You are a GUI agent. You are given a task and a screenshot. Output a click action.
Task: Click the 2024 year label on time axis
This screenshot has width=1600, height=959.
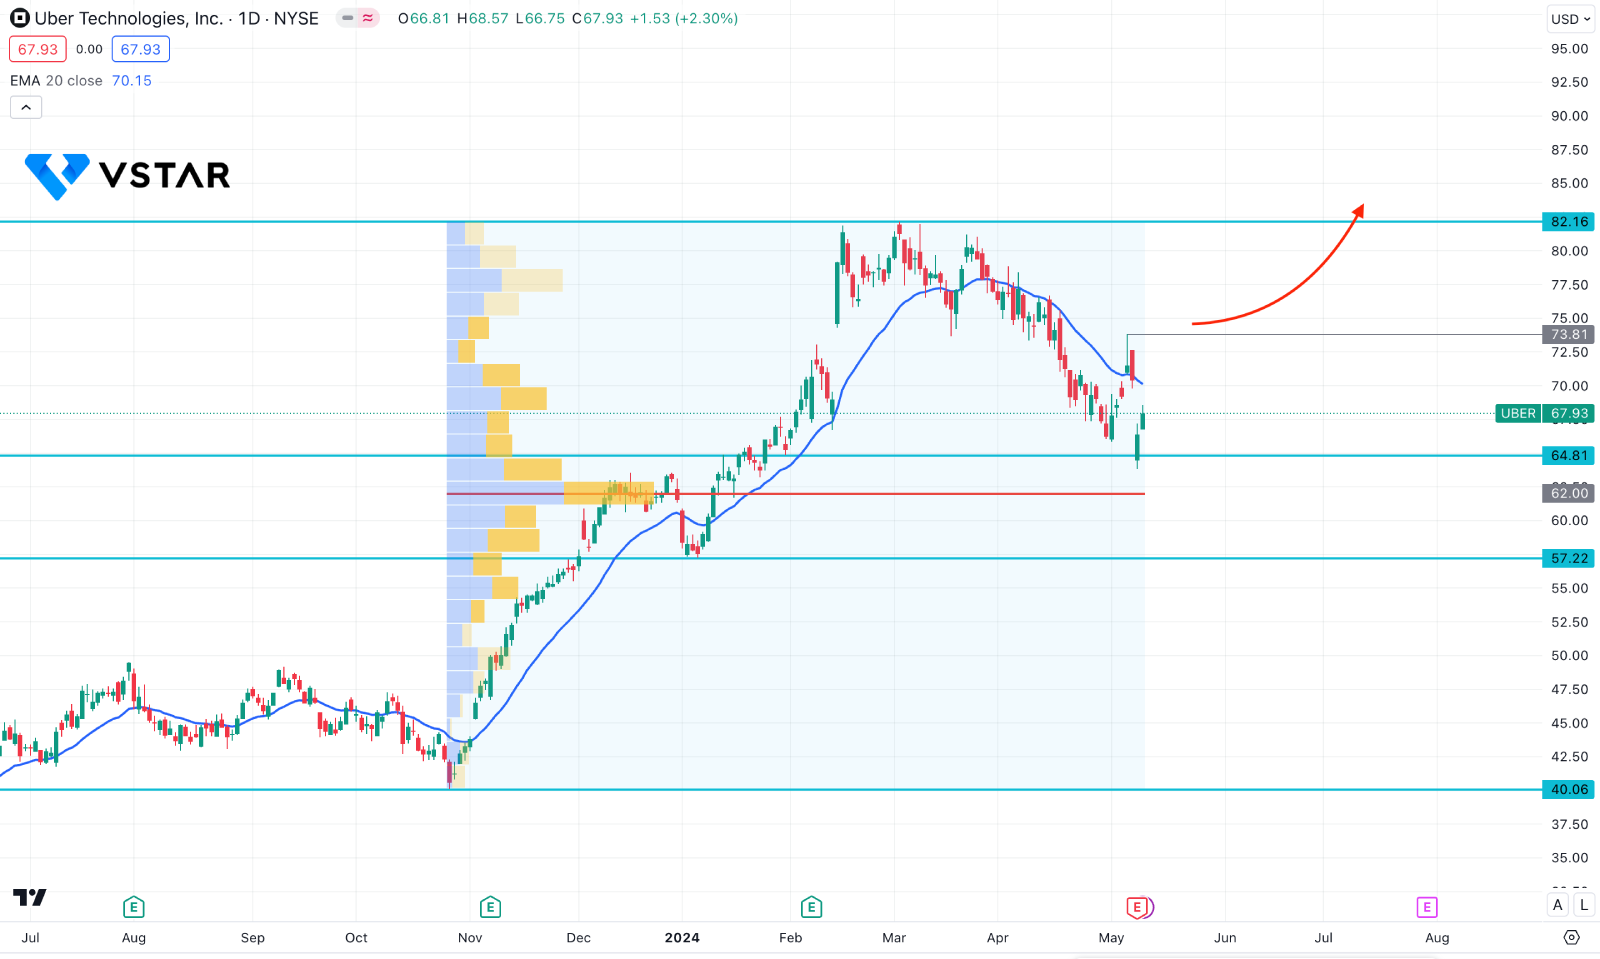[682, 938]
